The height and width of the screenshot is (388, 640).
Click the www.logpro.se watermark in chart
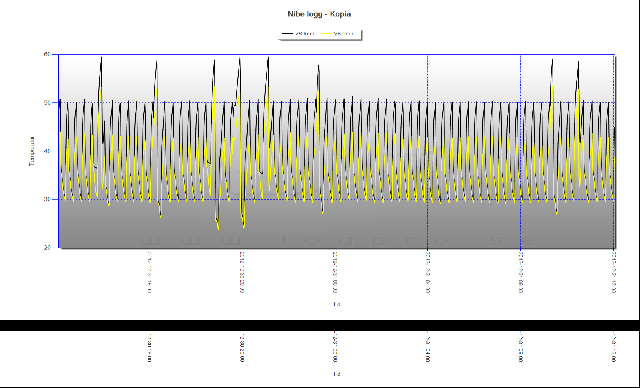[x=336, y=240]
